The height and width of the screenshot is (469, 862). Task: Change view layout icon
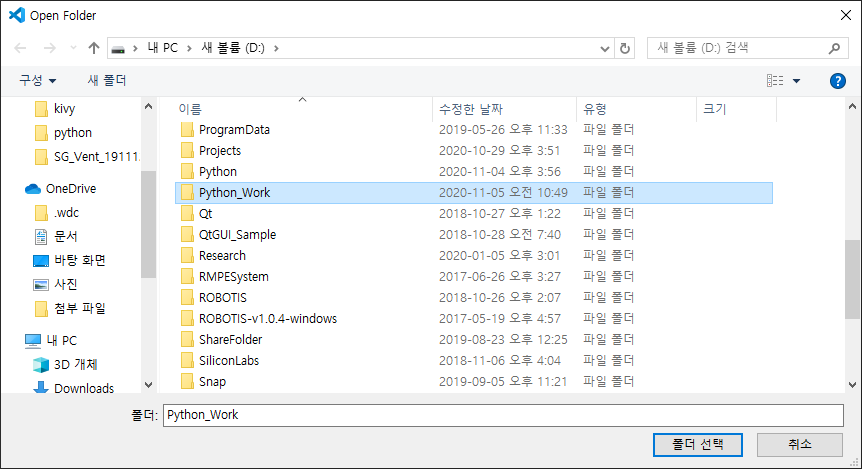(x=775, y=81)
